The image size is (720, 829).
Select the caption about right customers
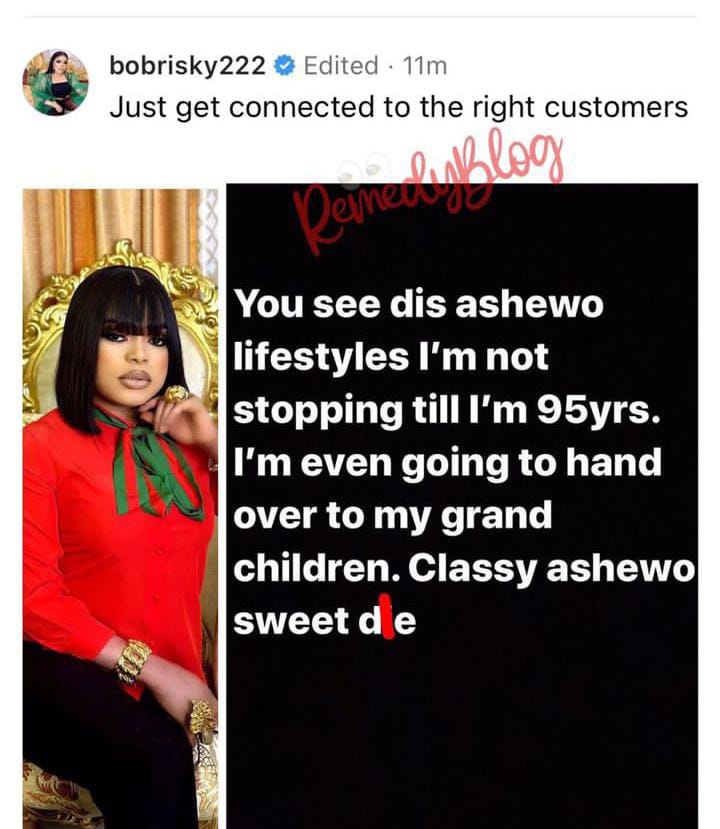point(399,107)
